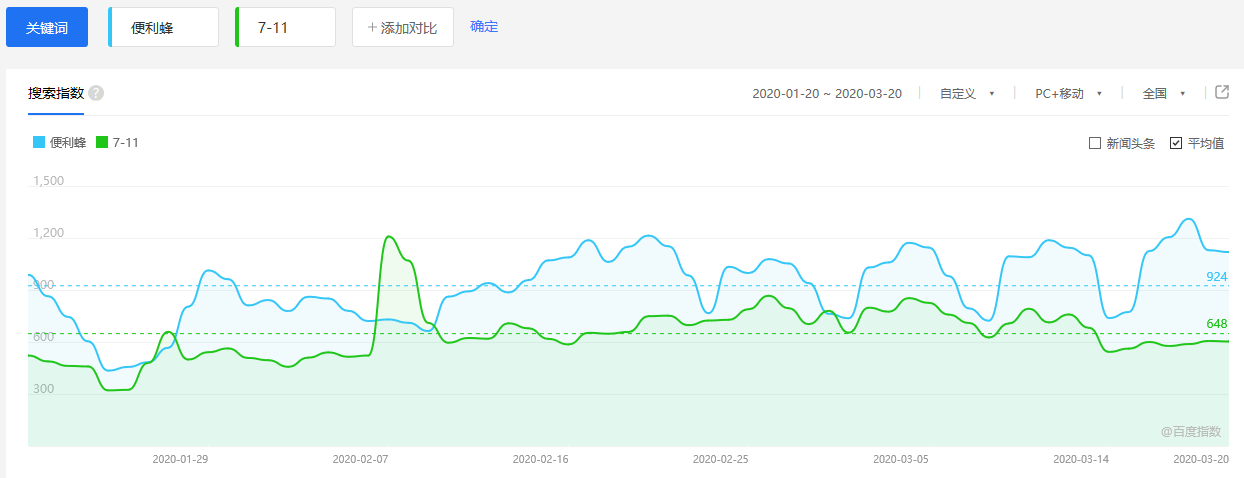This screenshot has height=478, width=1244.
Task: Expand the PC+移动 device dropdown
Action: click(x=1068, y=94)
